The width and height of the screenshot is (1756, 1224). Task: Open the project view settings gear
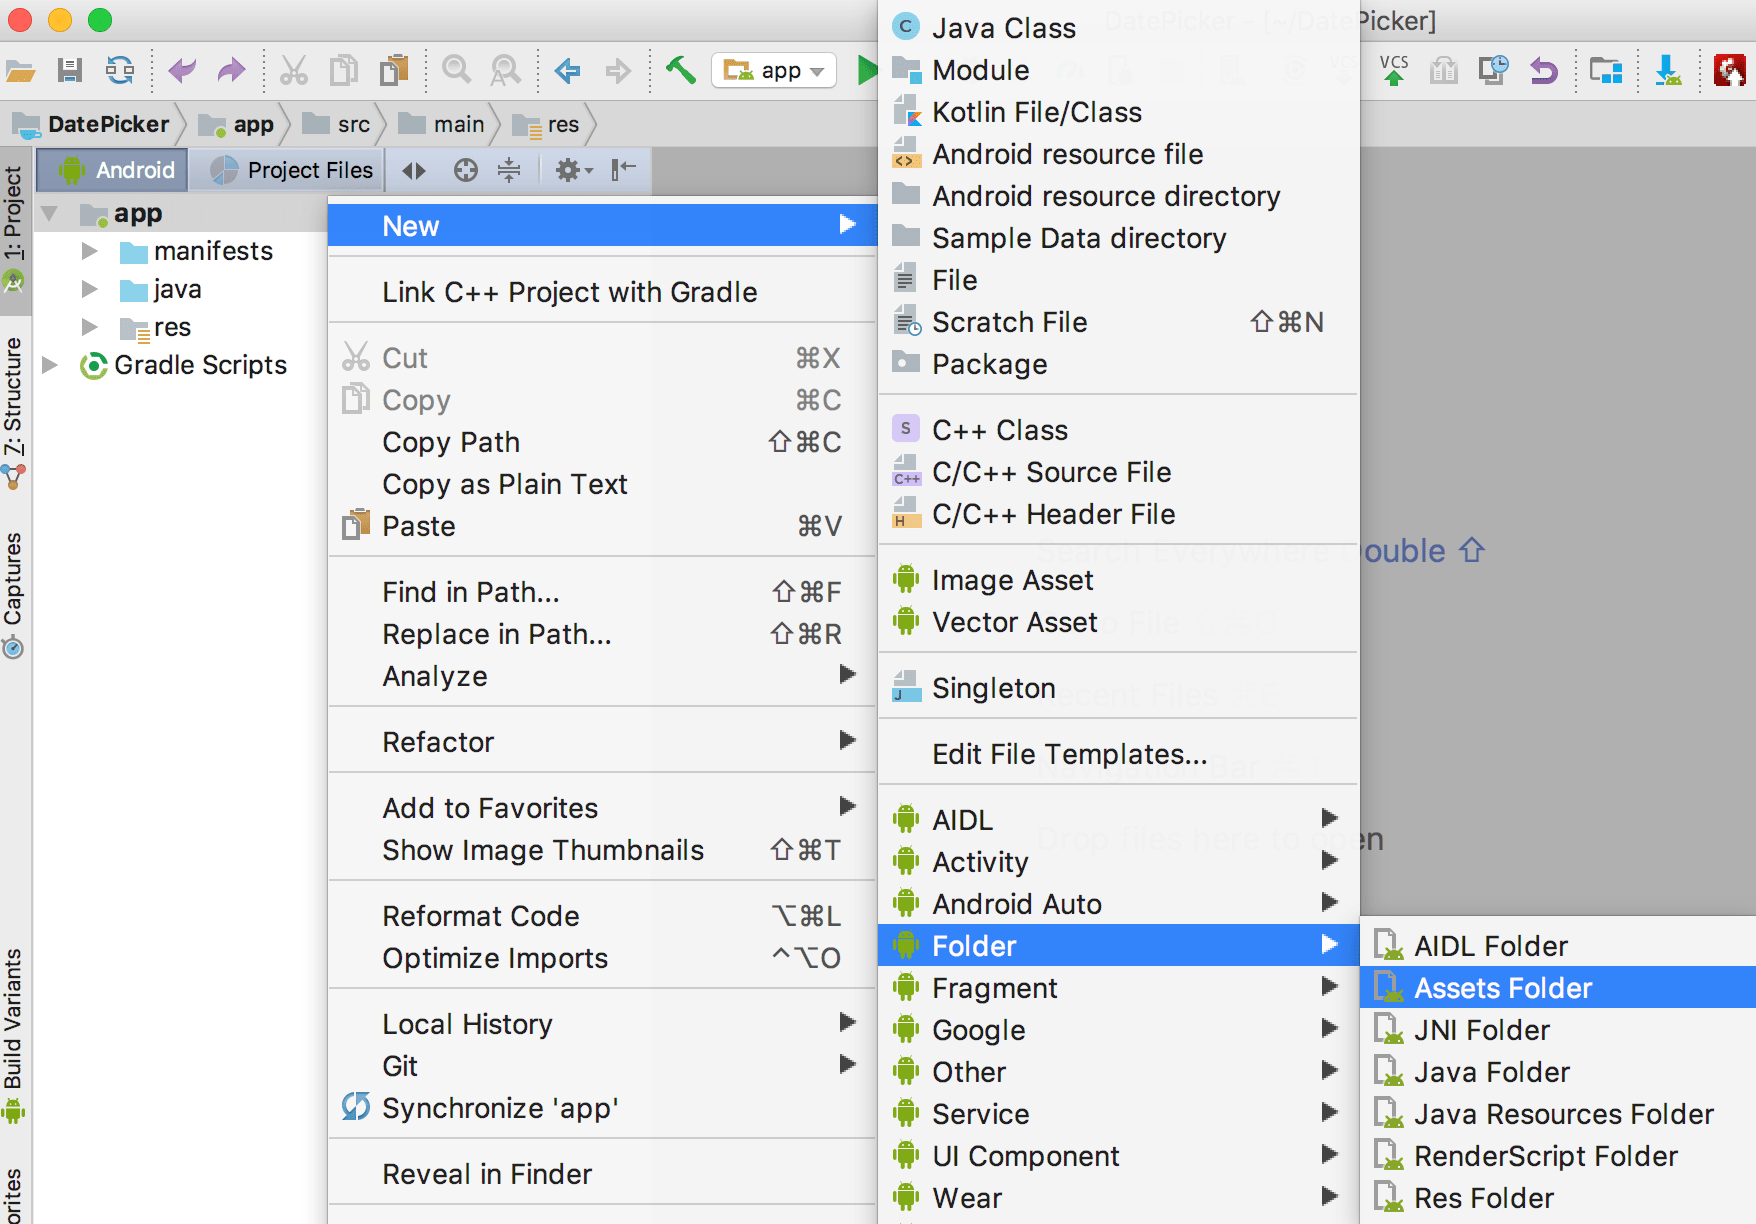tap(572, 170)
